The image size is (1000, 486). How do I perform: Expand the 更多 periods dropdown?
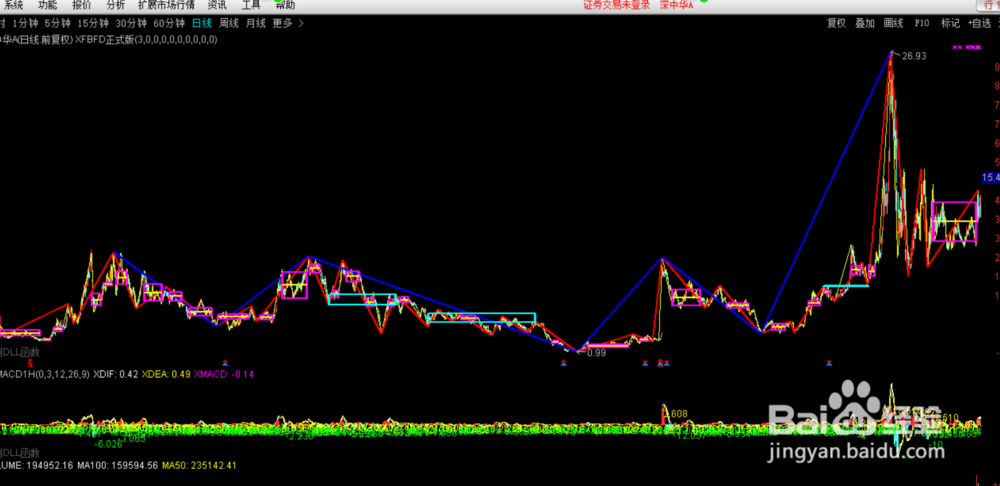coord(283,24)
